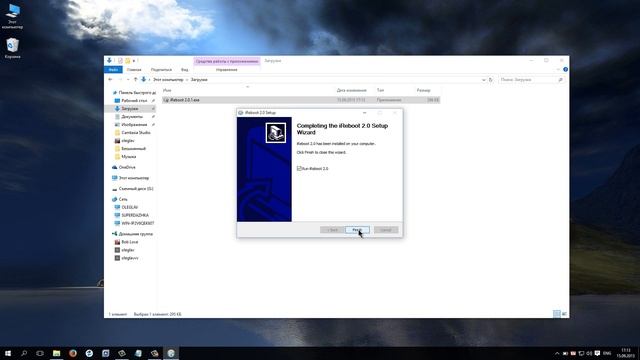Select iReboot 2.0.1.exe file row

(301, 100)
